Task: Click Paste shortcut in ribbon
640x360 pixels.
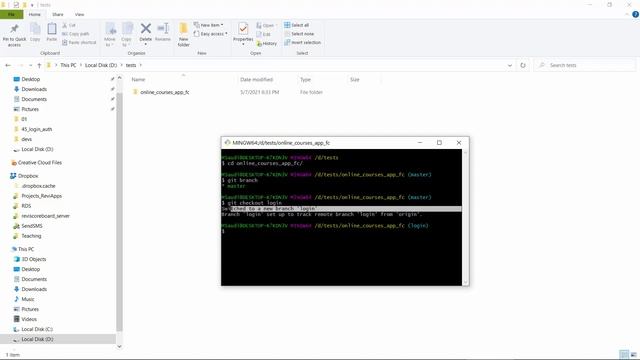Action: coord(79,42)
